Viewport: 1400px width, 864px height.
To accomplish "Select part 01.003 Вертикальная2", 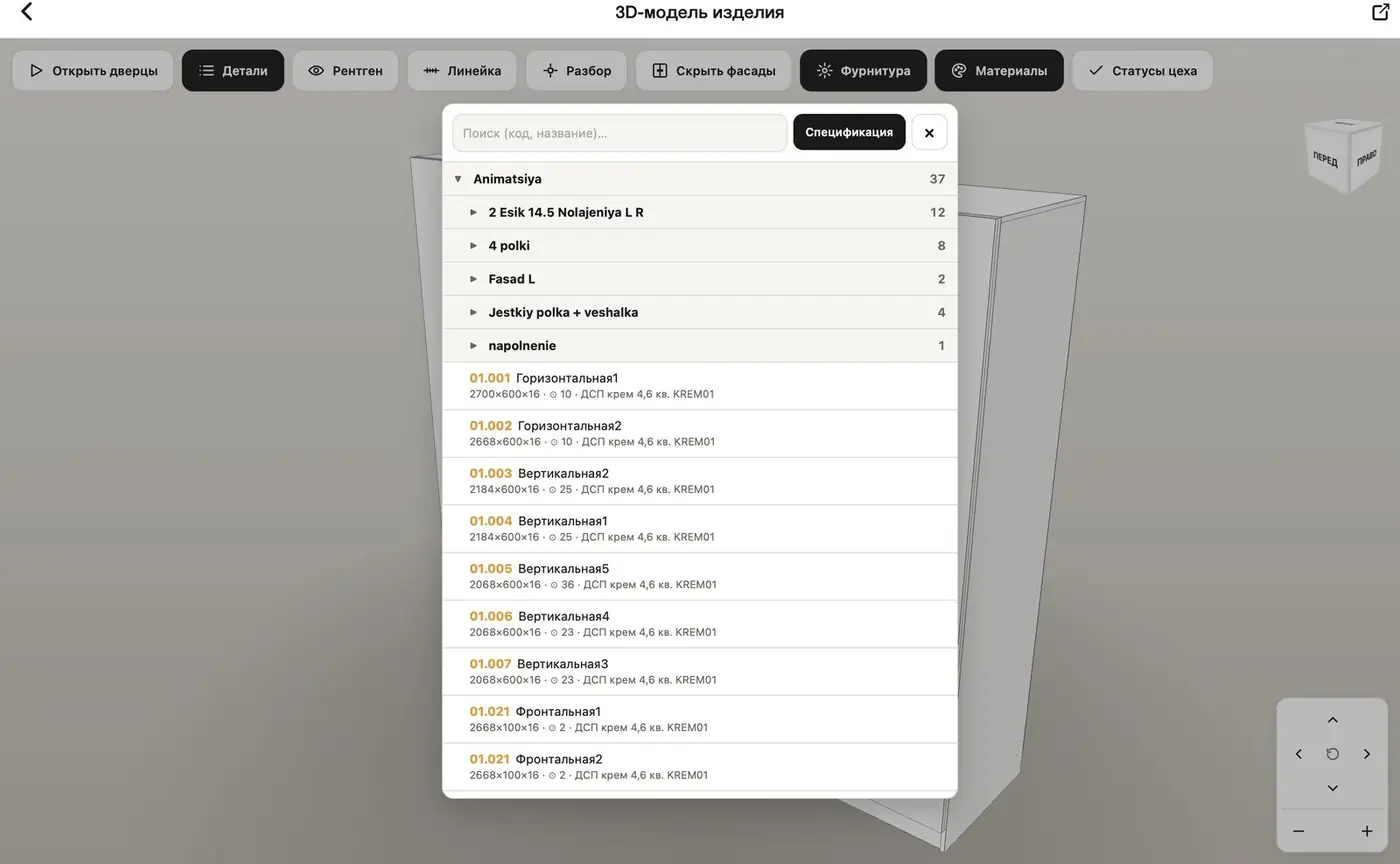I will pyautogui.click(x=700, y=481).
